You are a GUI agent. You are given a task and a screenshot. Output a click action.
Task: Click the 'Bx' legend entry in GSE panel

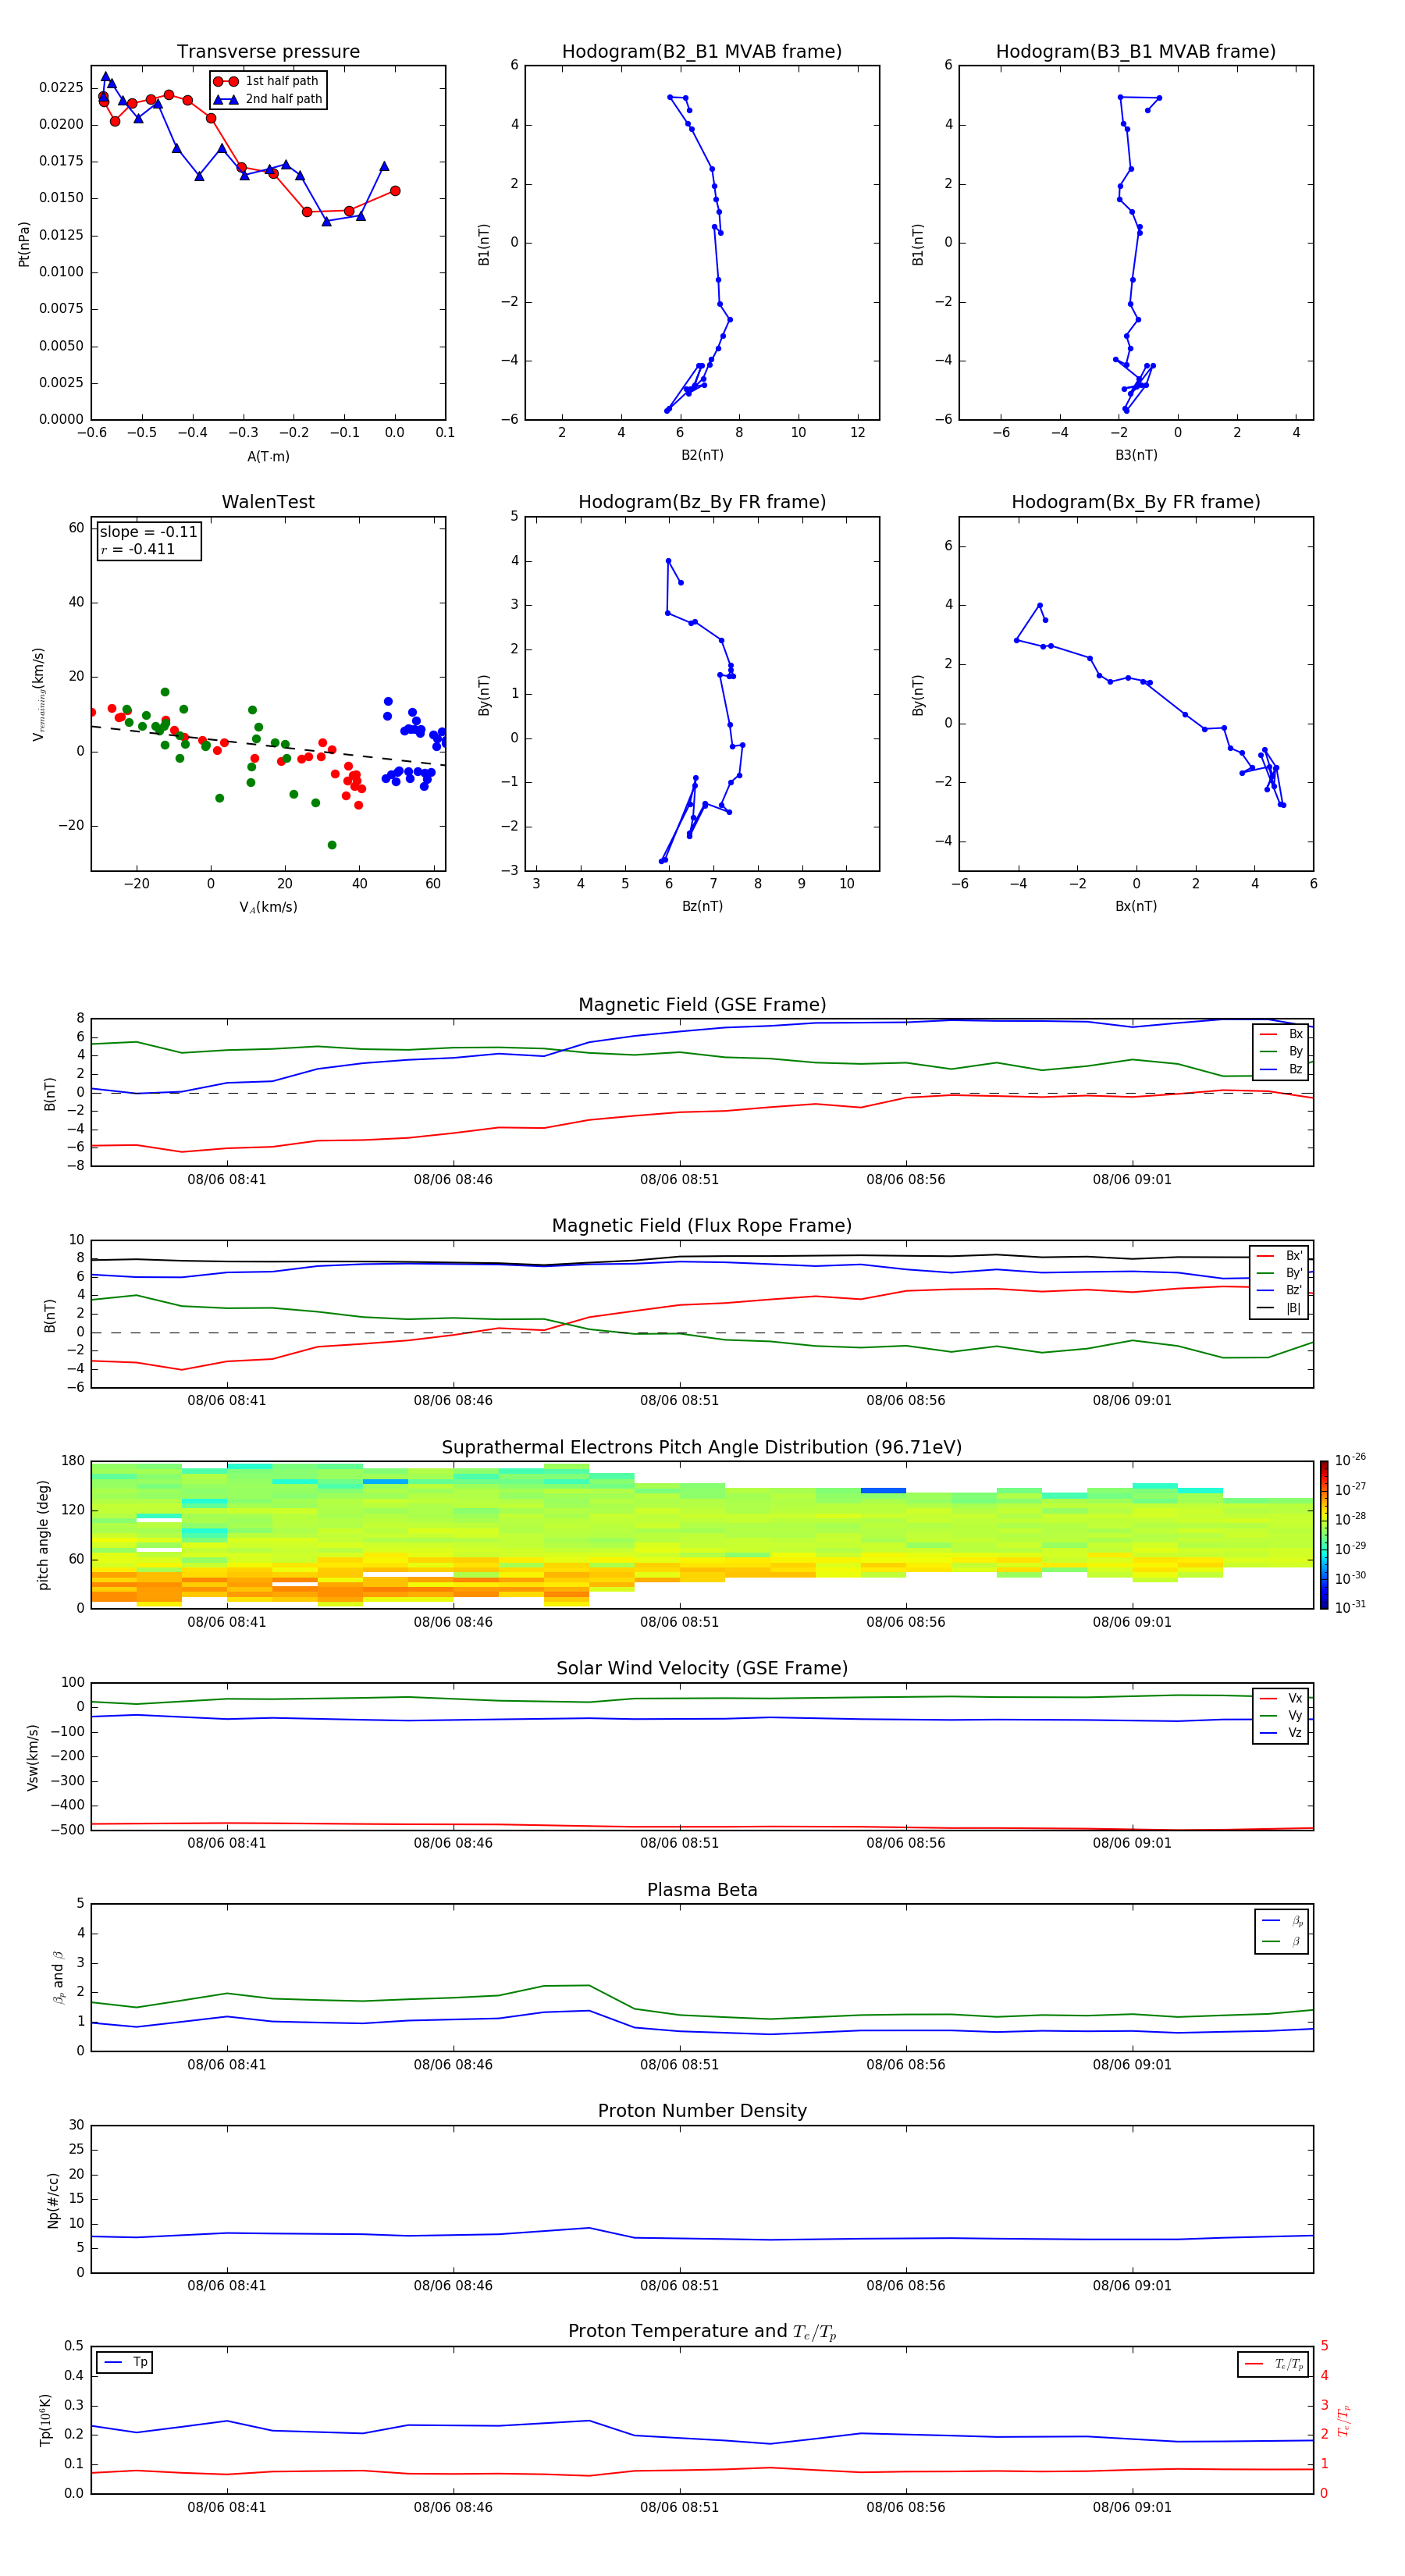click(1282, 1034)
